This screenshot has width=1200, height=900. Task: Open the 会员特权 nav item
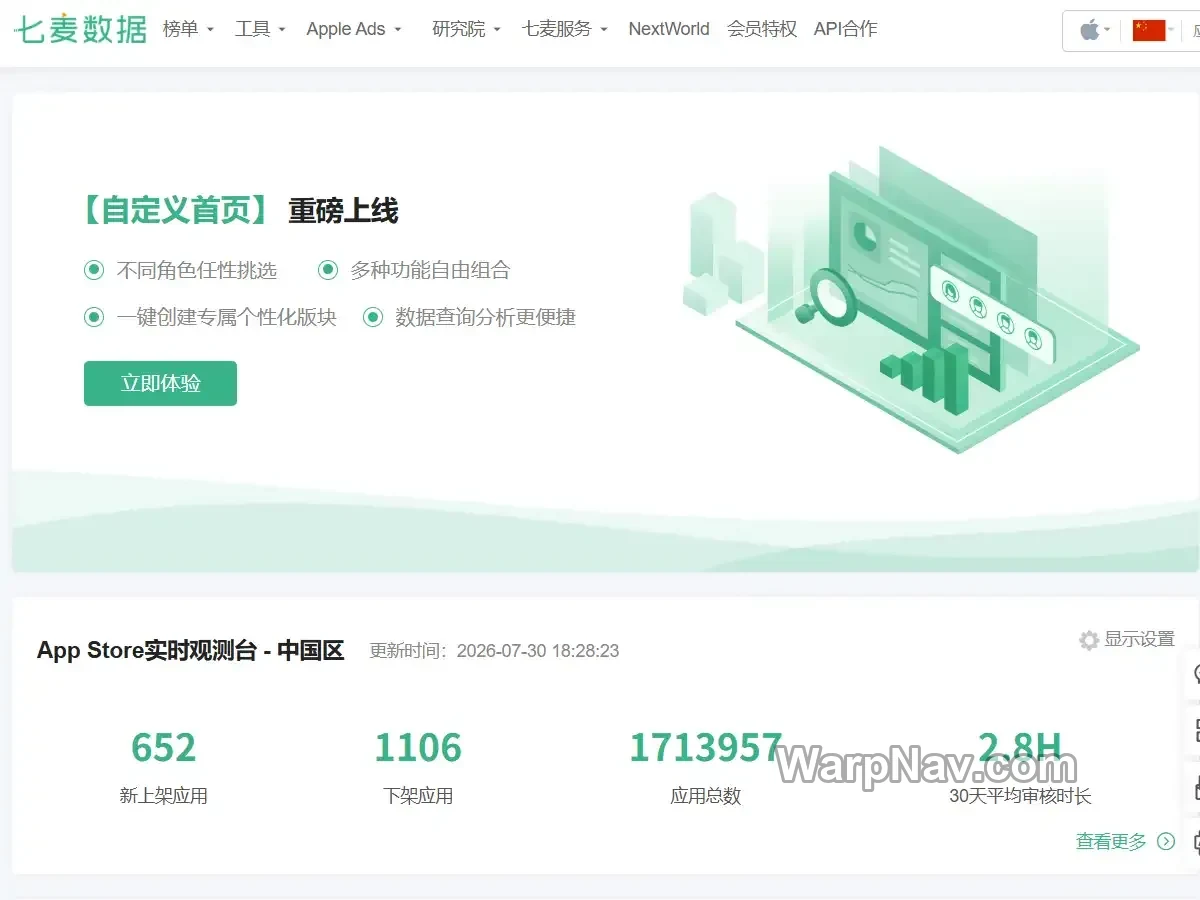coord(762,29)
